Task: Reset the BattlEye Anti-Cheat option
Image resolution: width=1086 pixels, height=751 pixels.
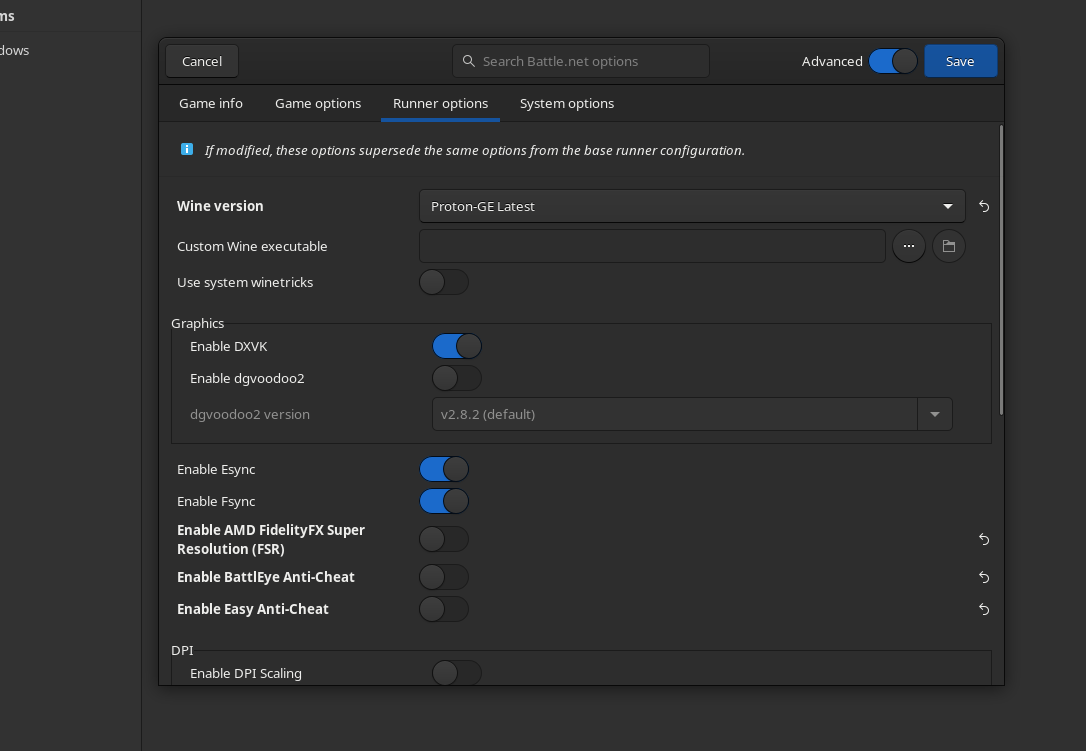Action: (983, 577)
